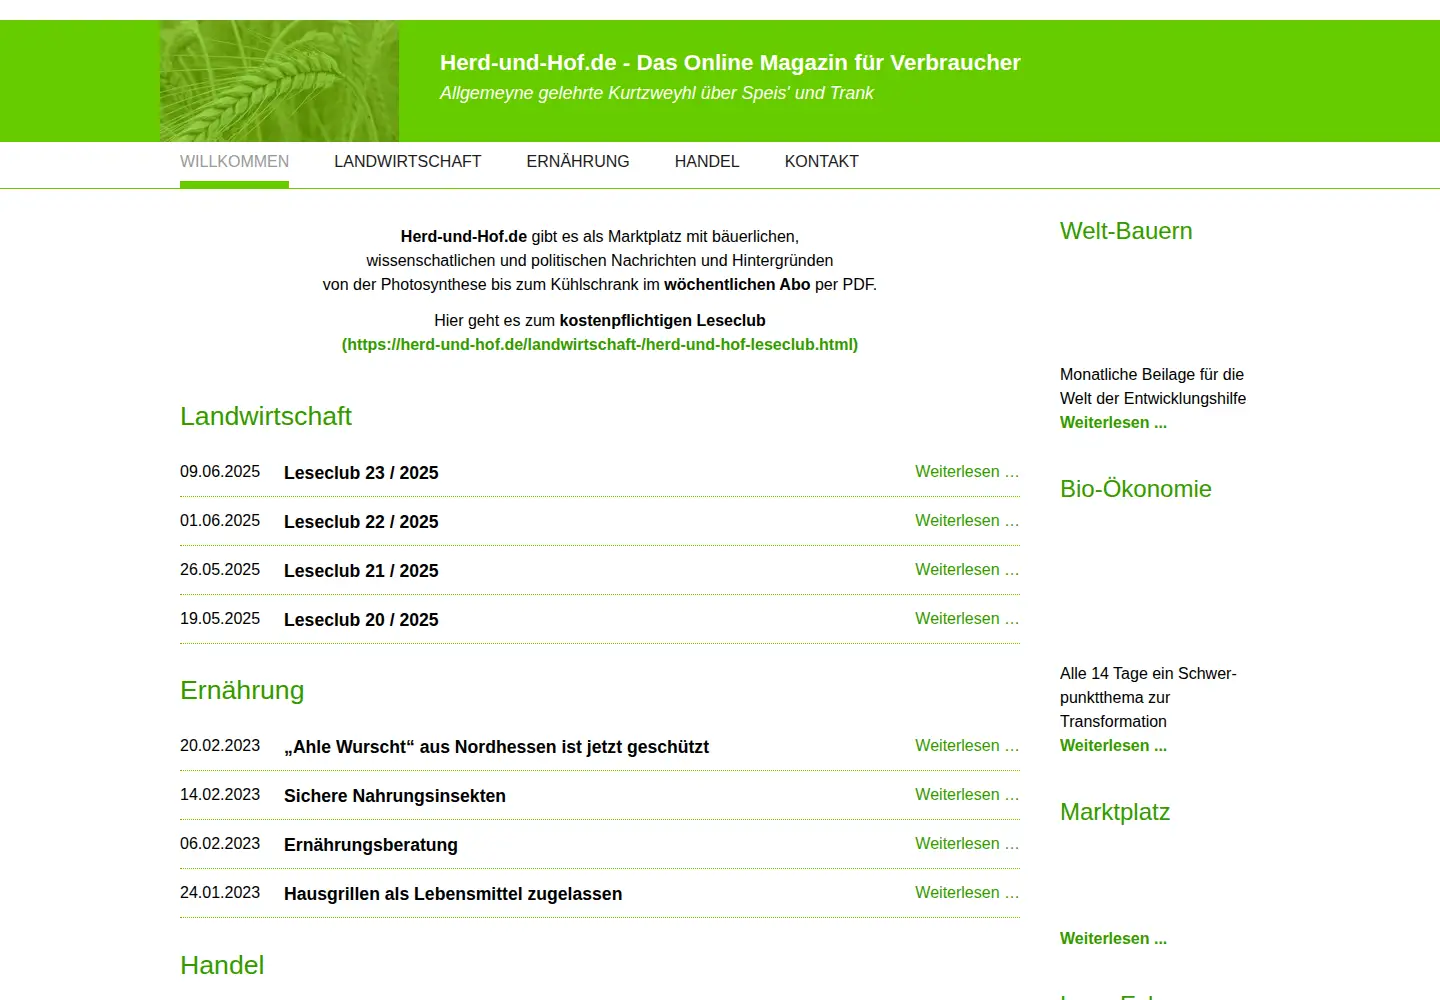
Task: Click the wheat field header image
Action: pyautogui.click(x=279, y=81)
